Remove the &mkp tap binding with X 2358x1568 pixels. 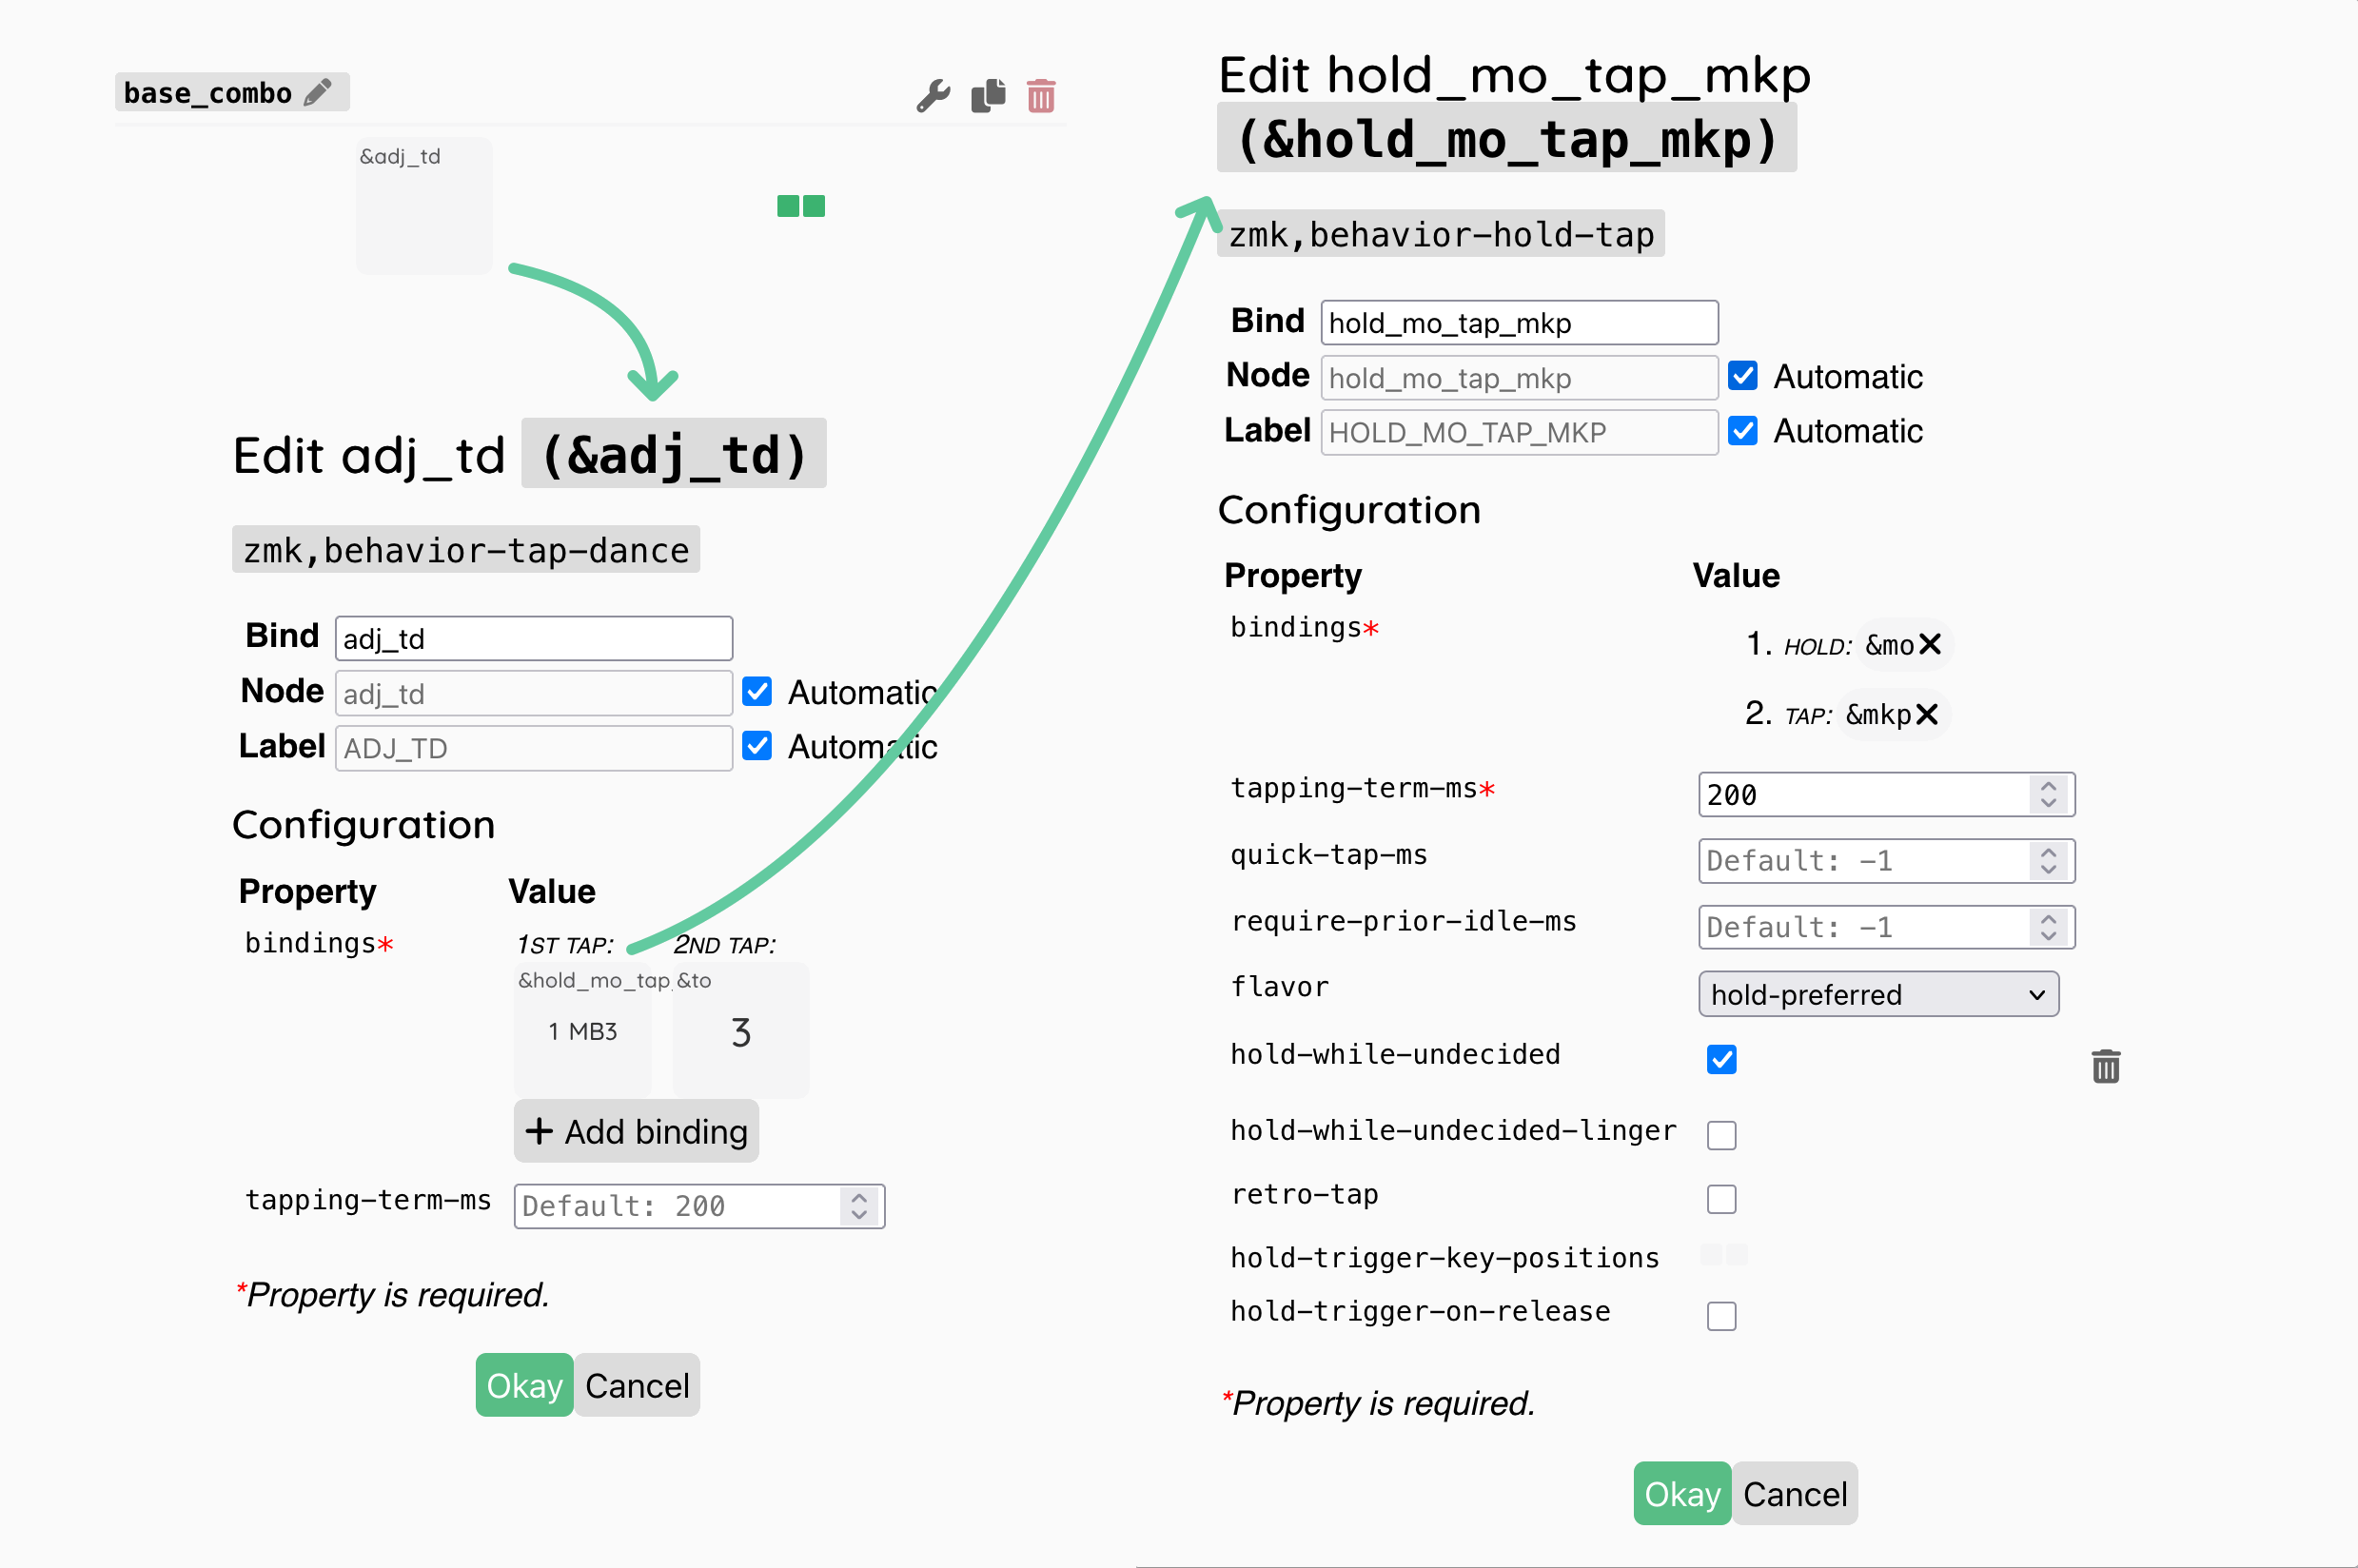click(x=1927, y=714)
